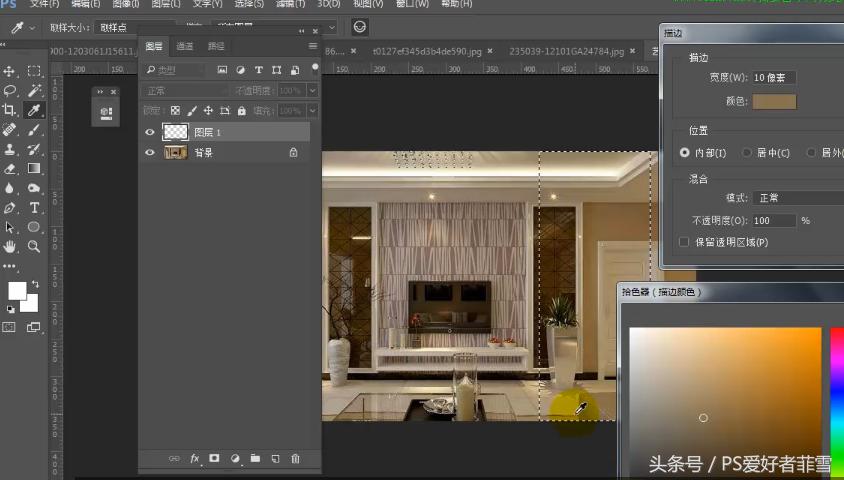
Task: Create a new layer from panel footer
Action: click(275, 458)
